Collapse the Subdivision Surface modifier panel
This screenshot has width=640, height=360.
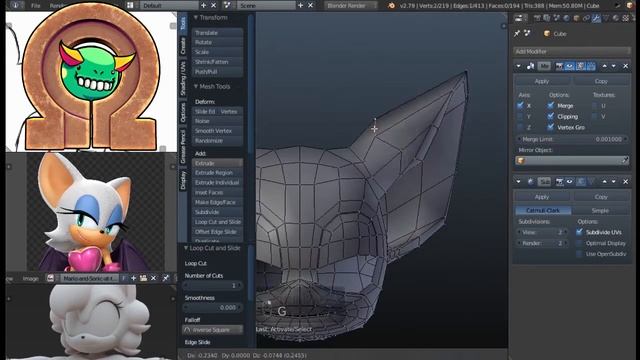coord(518,182)
